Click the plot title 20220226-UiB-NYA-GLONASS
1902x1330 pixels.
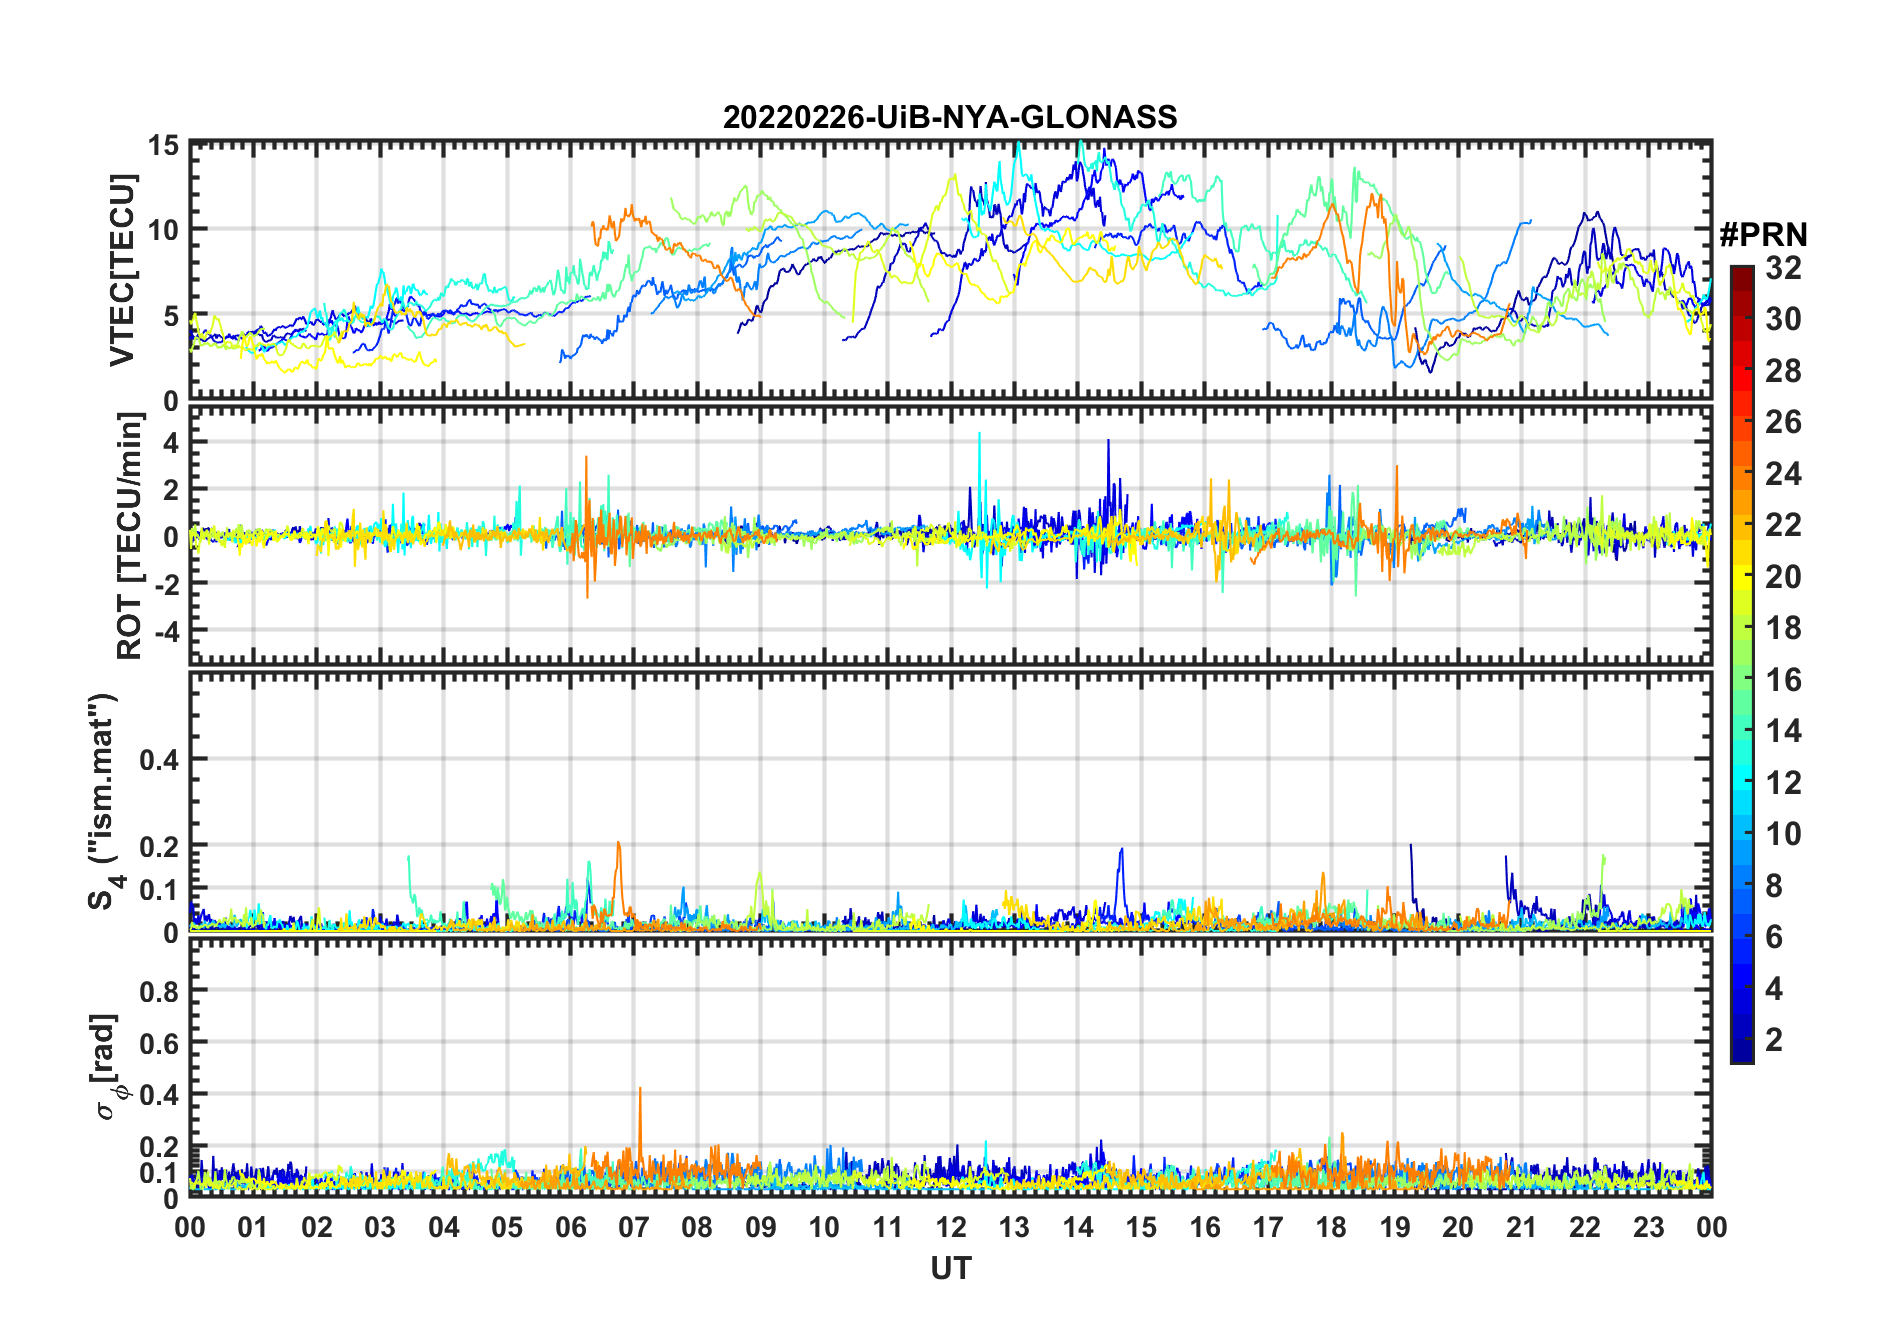[x=950, y=118]
